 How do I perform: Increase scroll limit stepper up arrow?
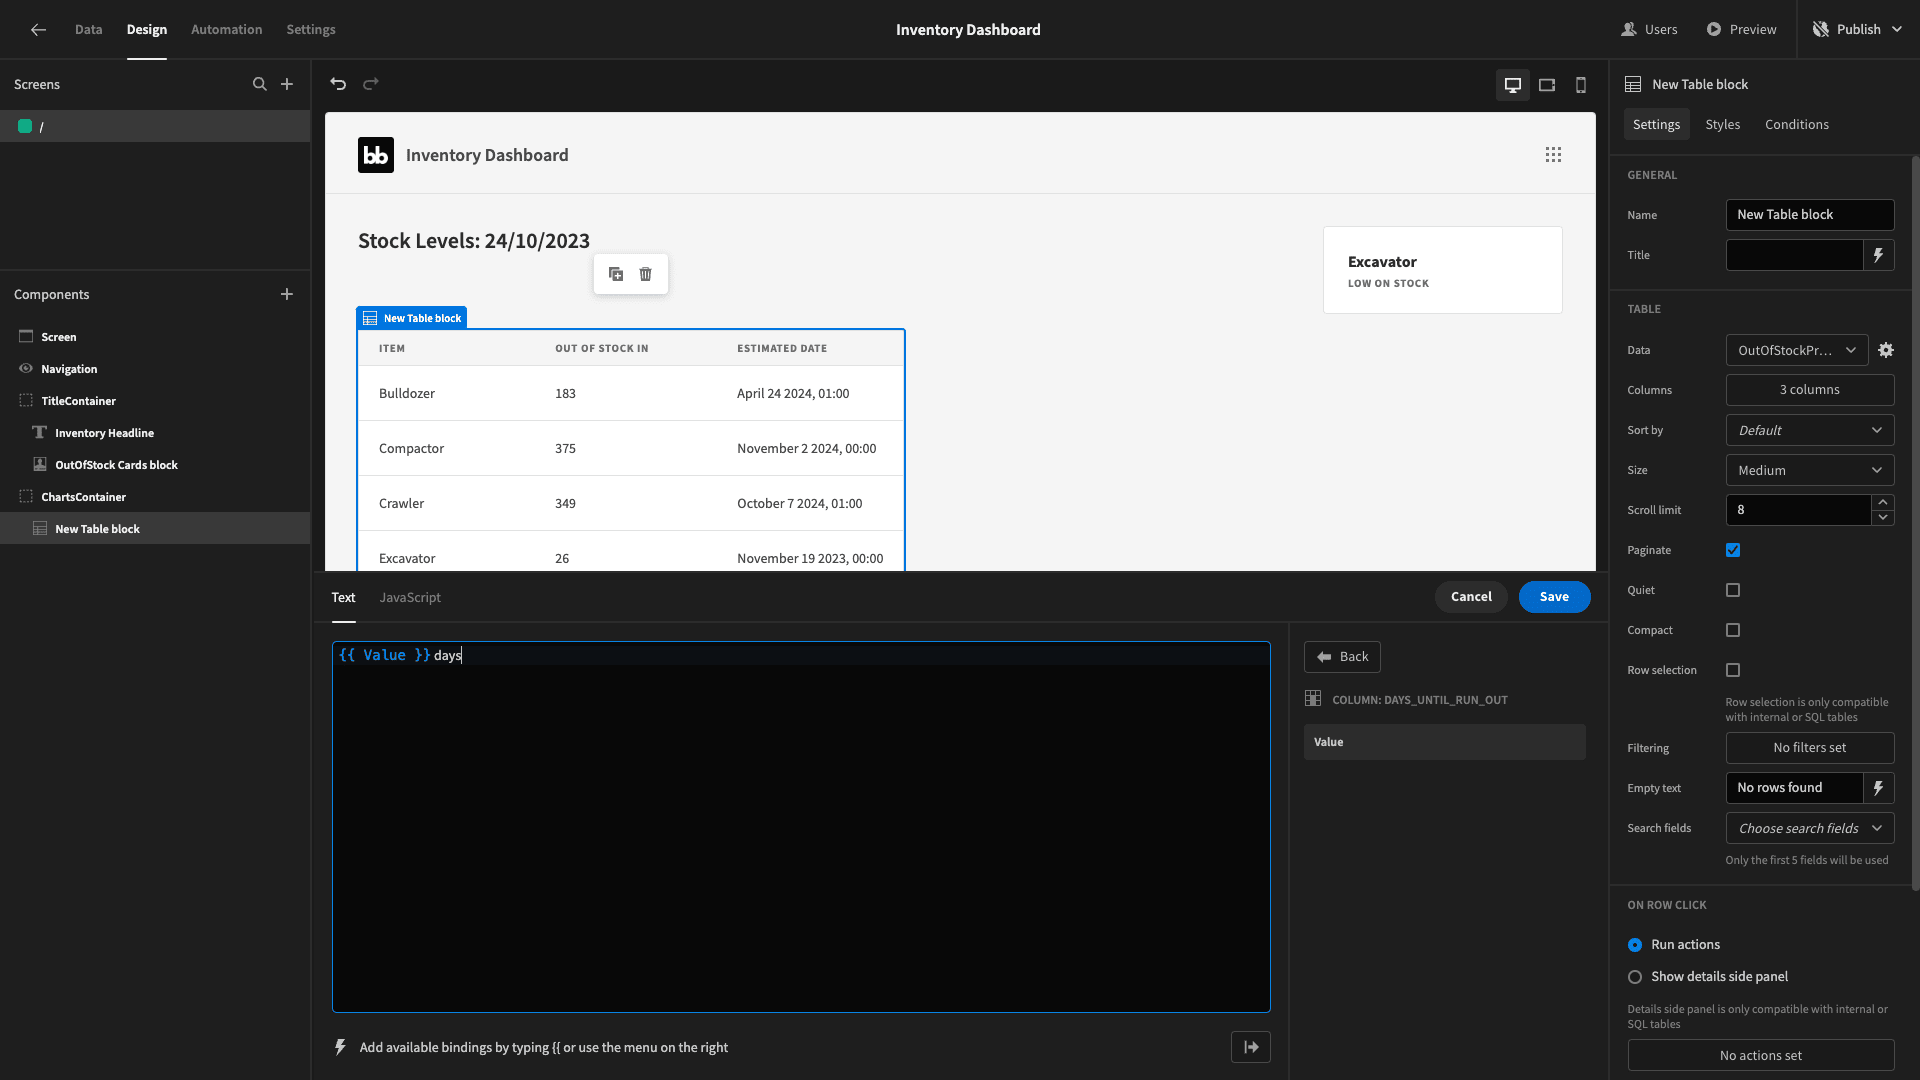coord(1883,502)
